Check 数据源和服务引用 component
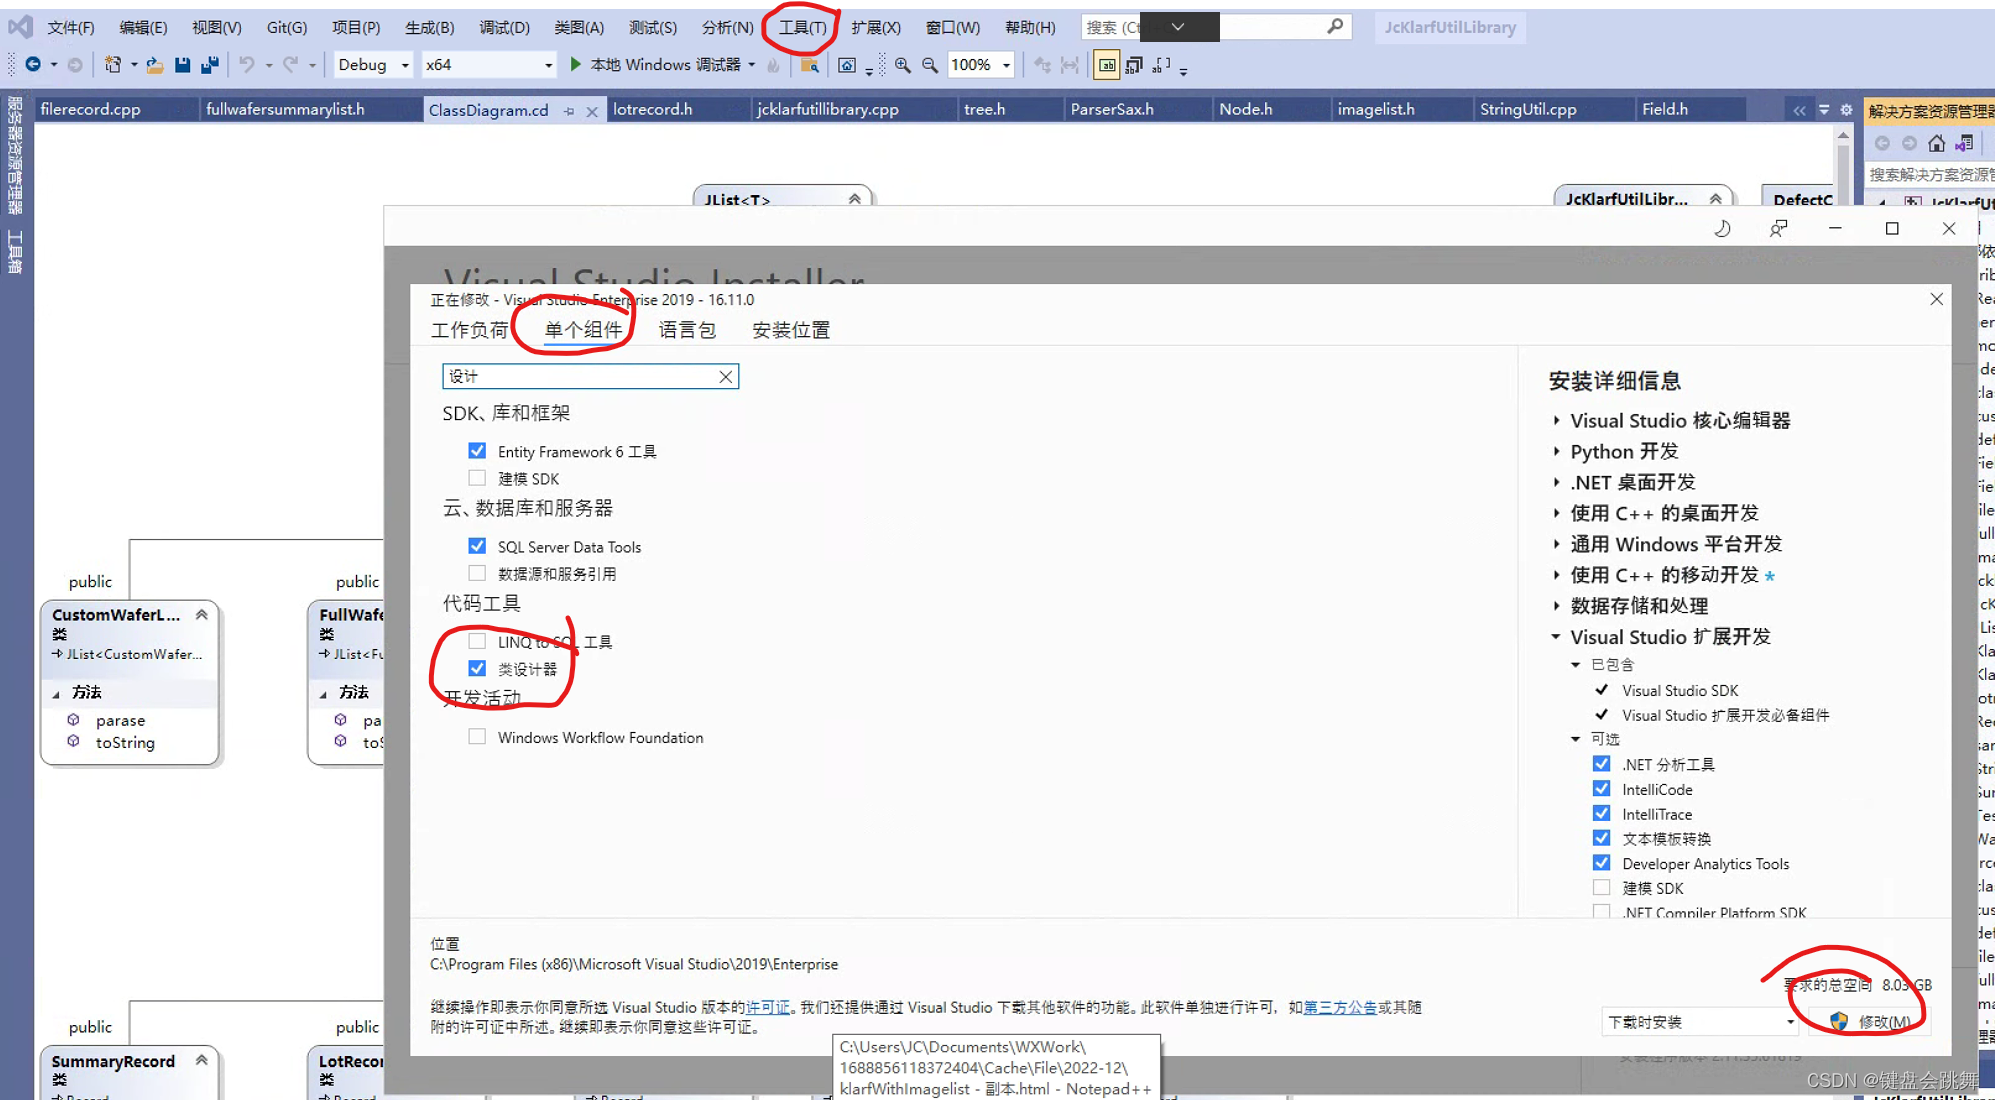1995x1100 pixels. tap(477, 573)
